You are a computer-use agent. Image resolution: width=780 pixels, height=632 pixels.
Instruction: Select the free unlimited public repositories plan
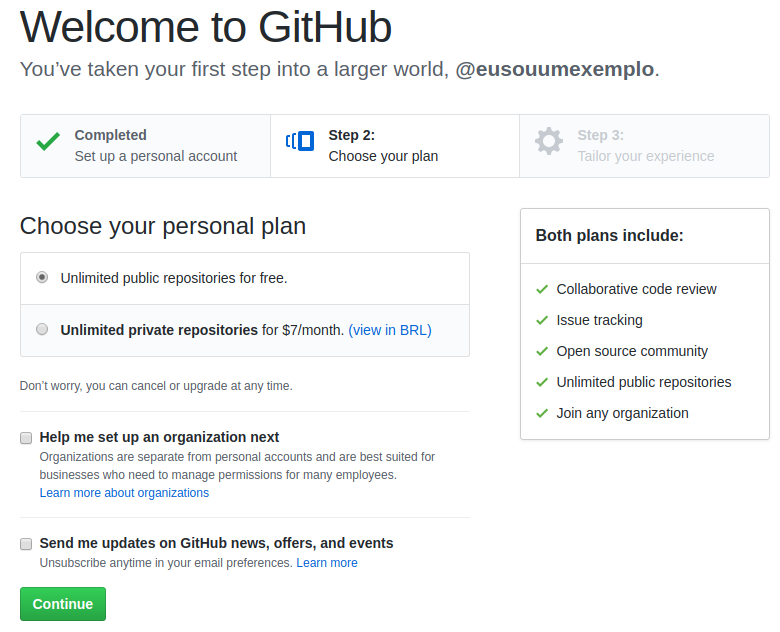[x=42, y=277]
